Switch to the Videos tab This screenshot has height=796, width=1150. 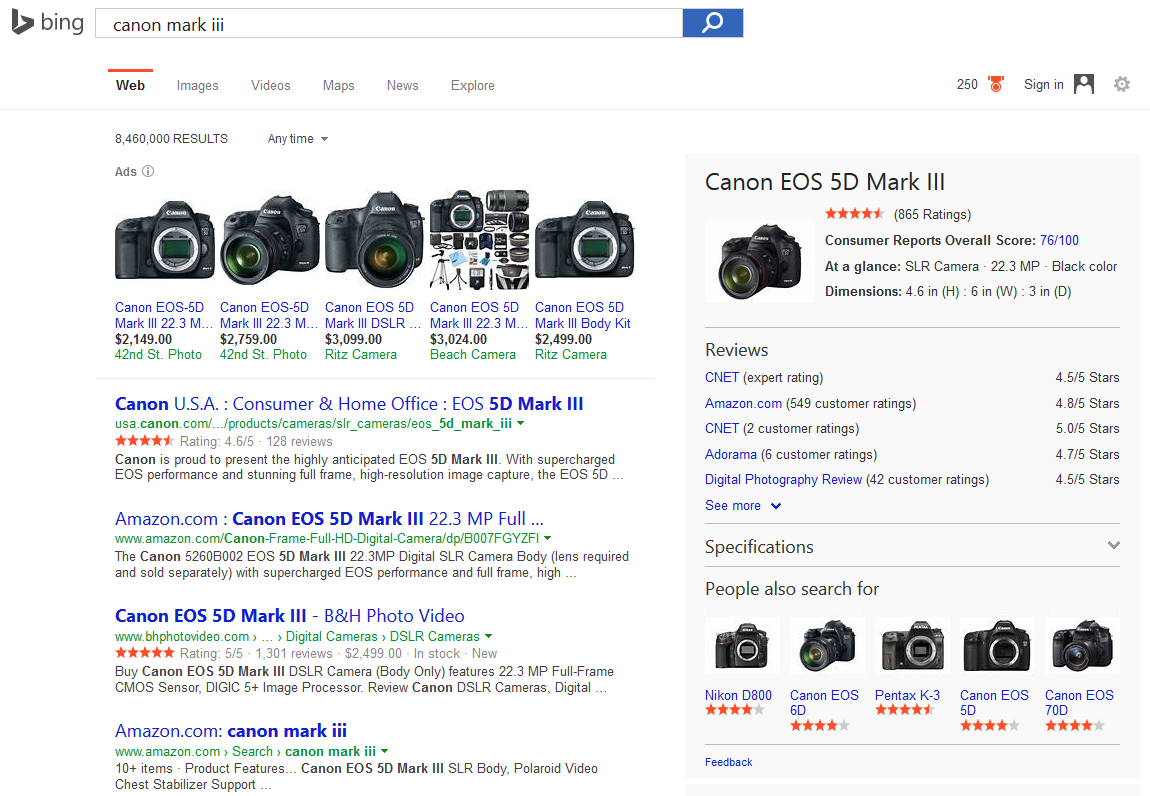click(x=270, y=85)
